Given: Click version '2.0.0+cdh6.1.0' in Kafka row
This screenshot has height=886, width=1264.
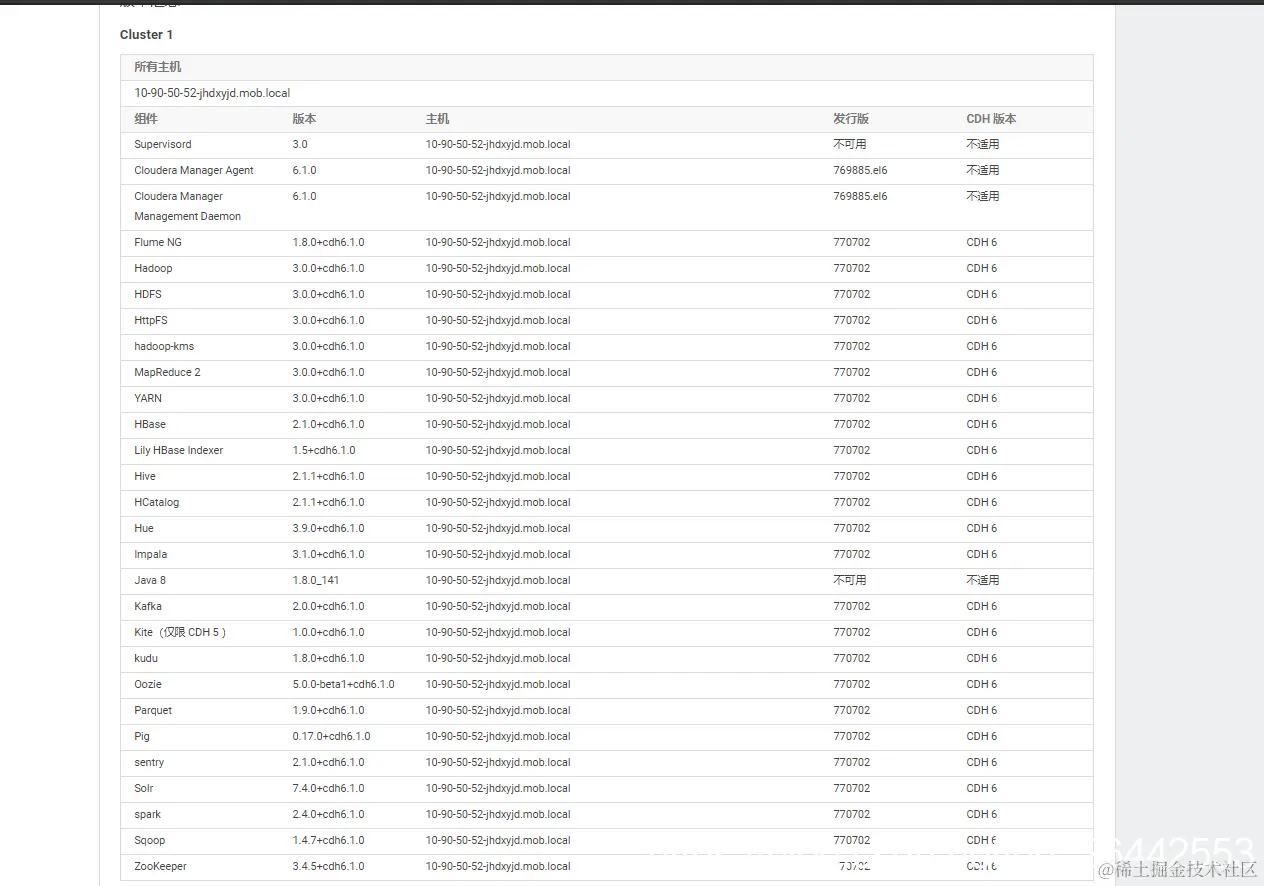Looking at the screenshot, I should 328,607.
